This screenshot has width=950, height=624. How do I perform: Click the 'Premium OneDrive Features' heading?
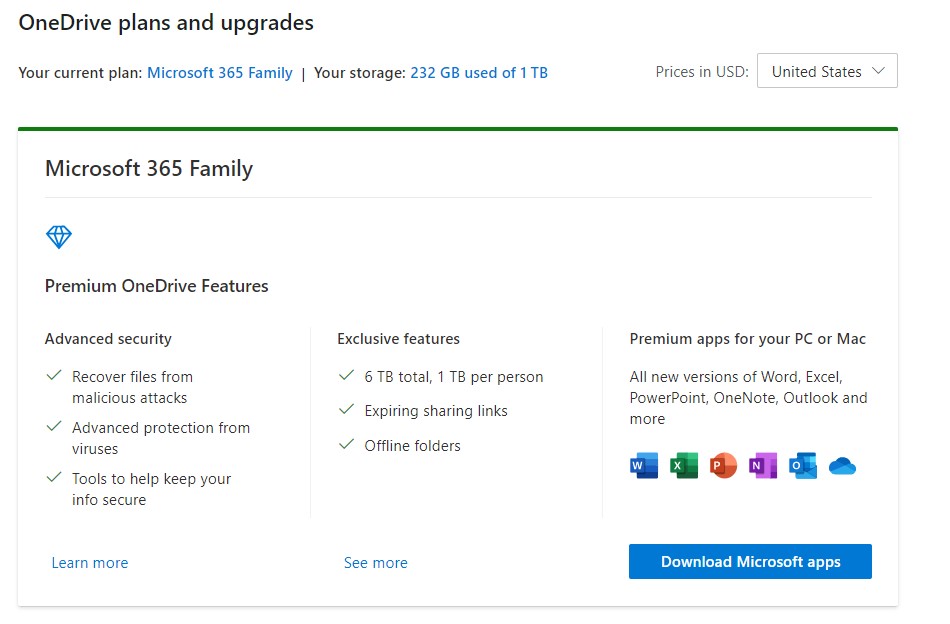(156, 286)
